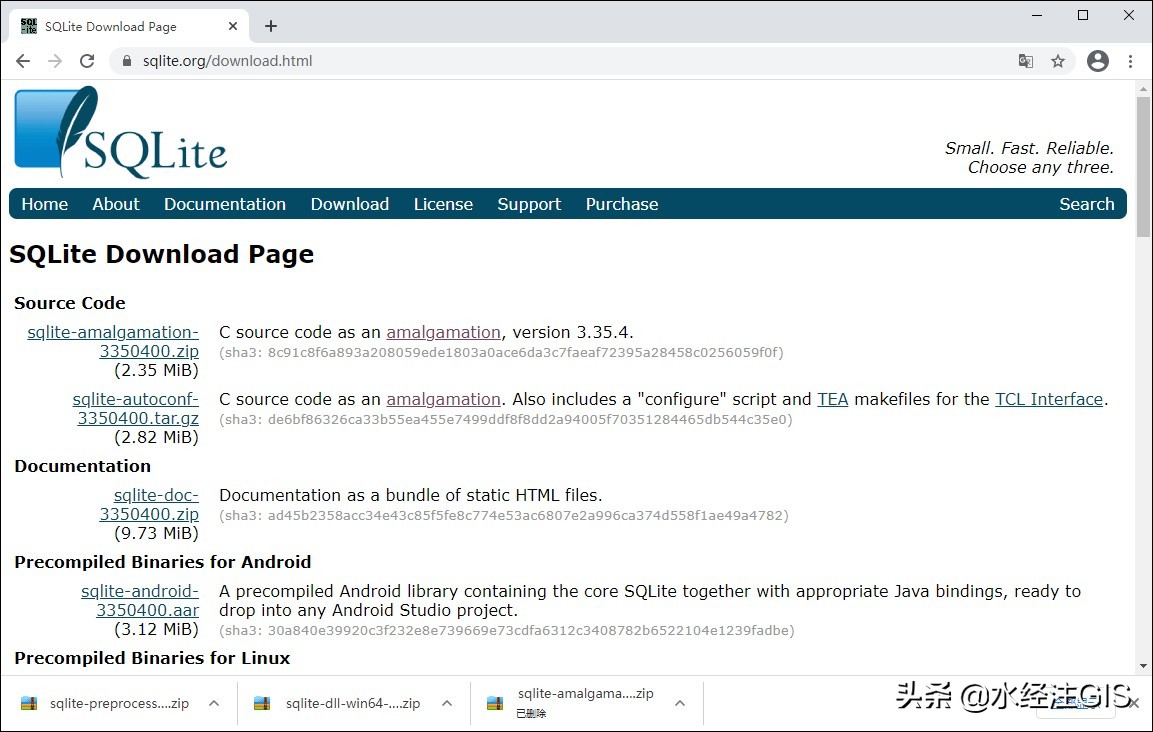Expand options for sqlite-amalgama download
1153x732 pixels.
click(x=680, y=703)
